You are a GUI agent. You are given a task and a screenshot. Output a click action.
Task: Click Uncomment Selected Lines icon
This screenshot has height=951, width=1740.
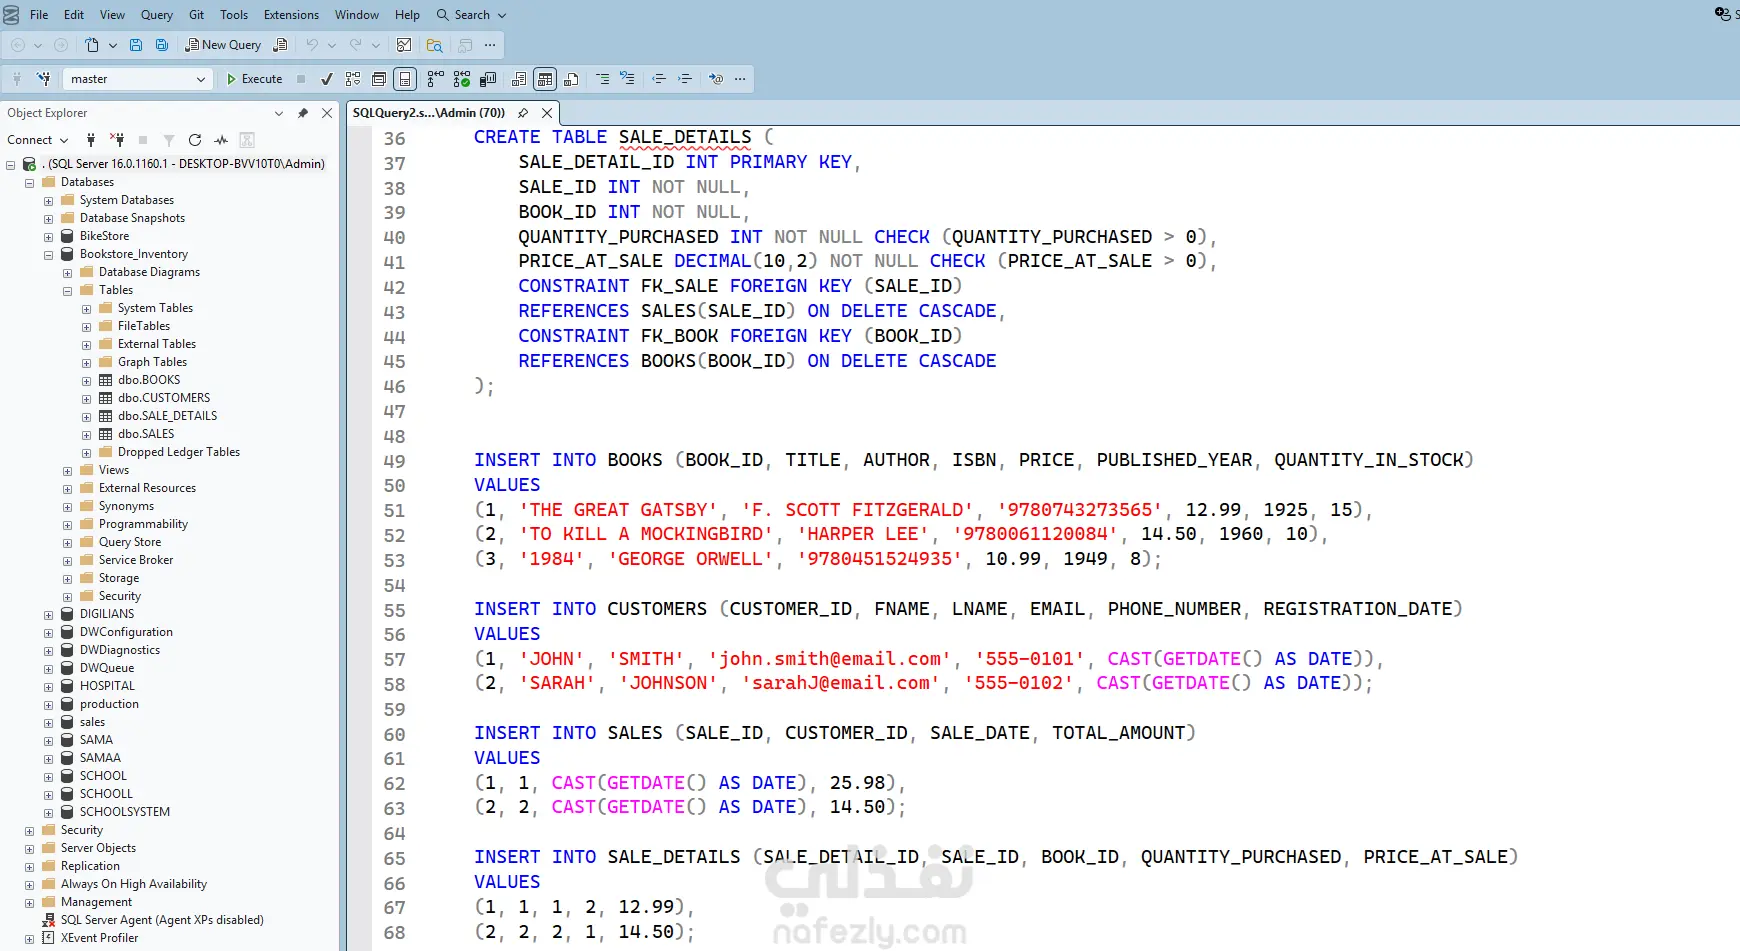[627, 79]
